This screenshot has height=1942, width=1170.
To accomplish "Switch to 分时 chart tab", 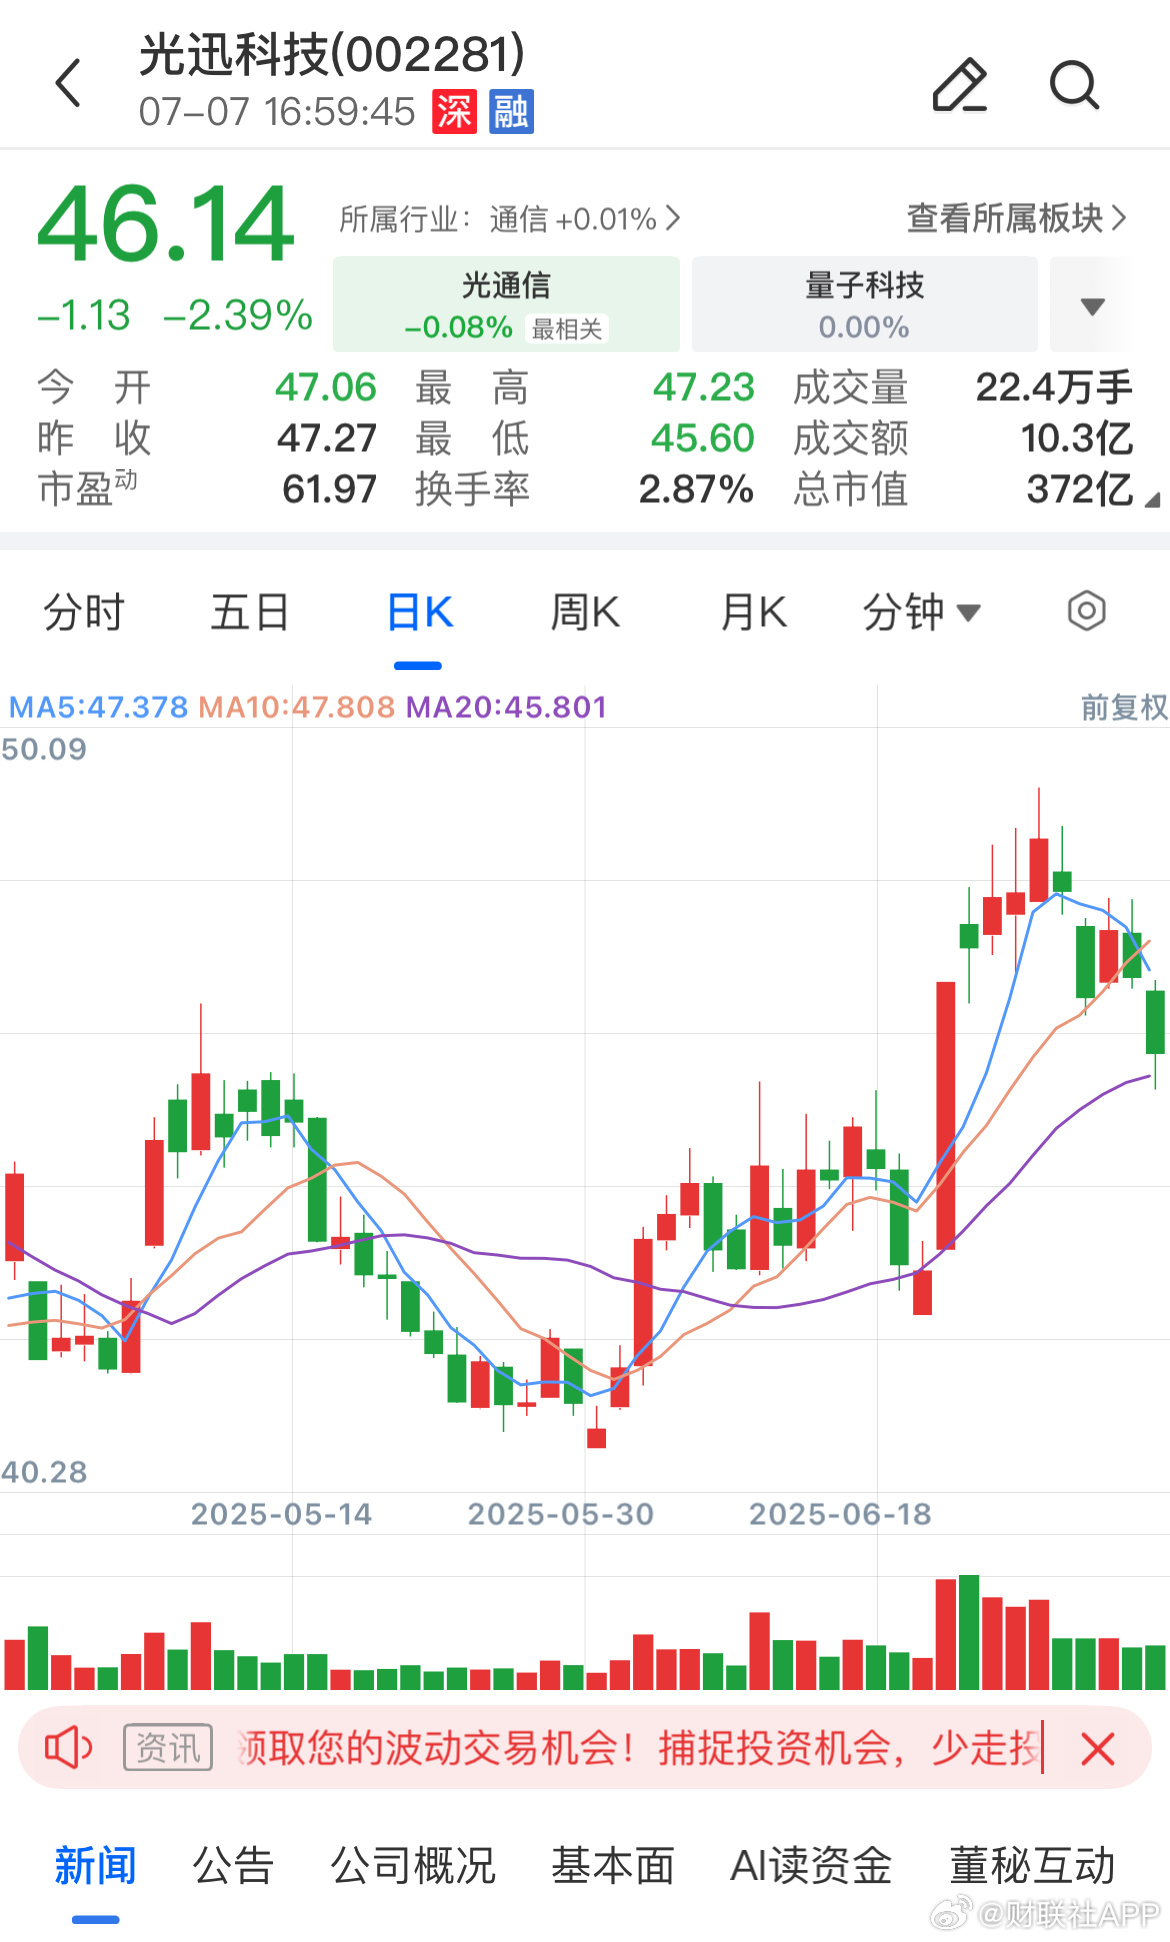I will [84, 611].
